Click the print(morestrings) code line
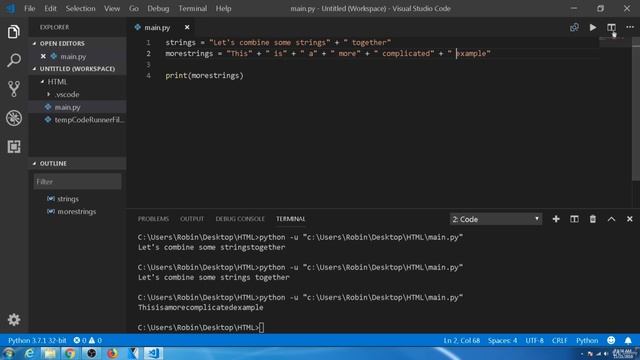The image size is (640, 360). [x=204, y=76]
